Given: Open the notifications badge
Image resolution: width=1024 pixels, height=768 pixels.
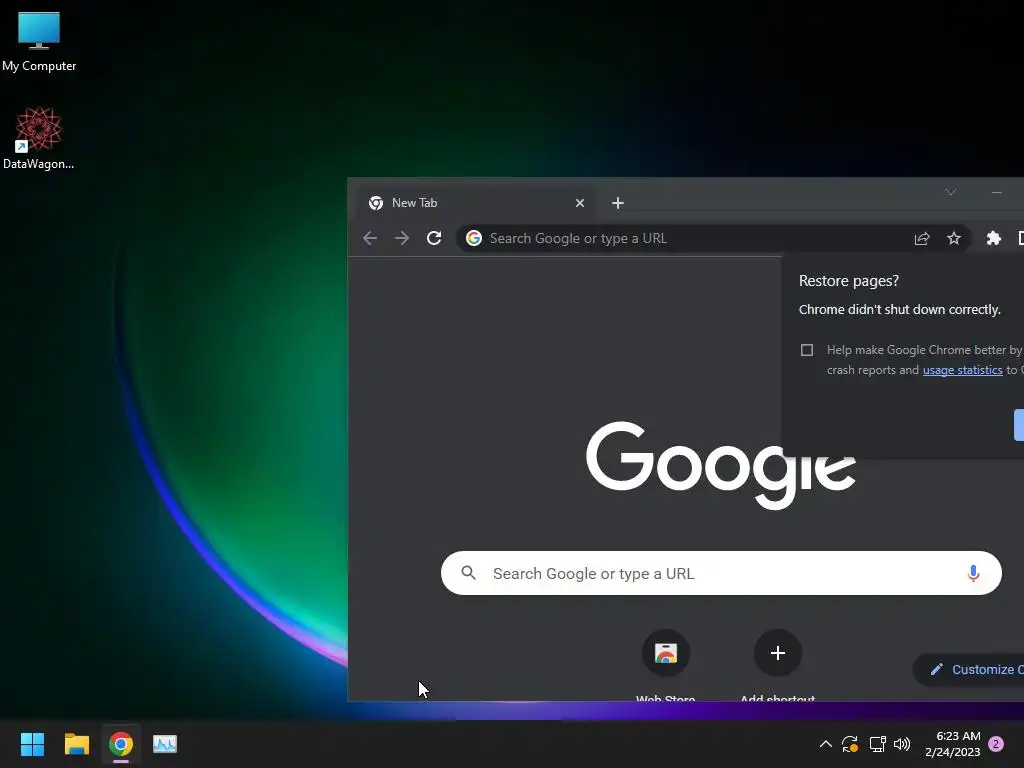Looking at the screenshot, I should 996,744.
